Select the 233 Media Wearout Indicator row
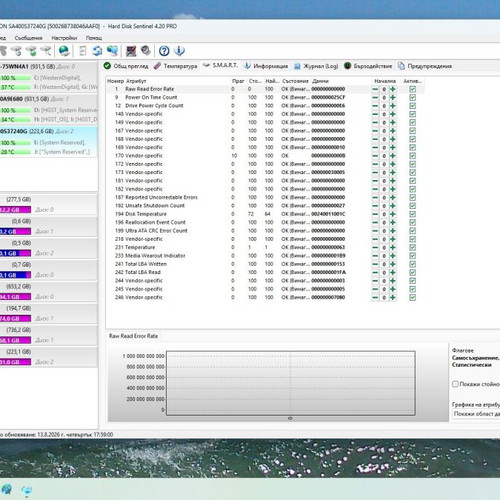500x500 pixels. coord(265,256)
